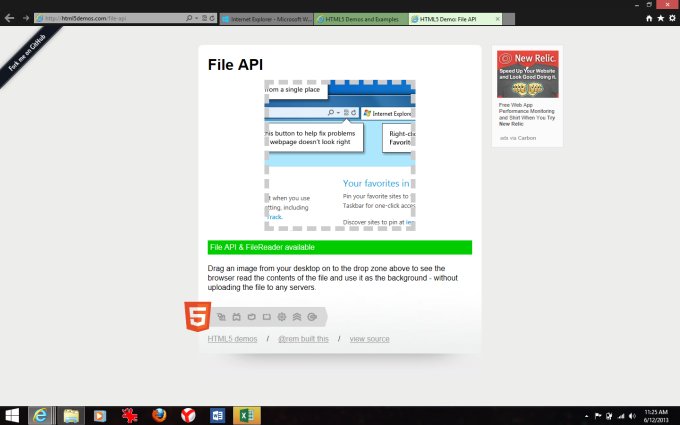The width and height of the screenshot is (680, 425).
Task: Open the HTML5 demos footer link
Action: point(232,339)
